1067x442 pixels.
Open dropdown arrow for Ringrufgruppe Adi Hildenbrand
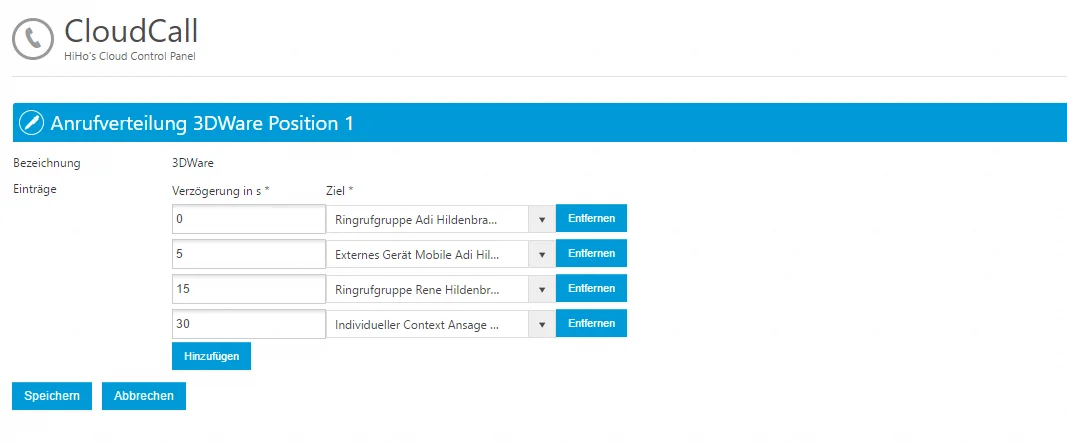(542, 219)
